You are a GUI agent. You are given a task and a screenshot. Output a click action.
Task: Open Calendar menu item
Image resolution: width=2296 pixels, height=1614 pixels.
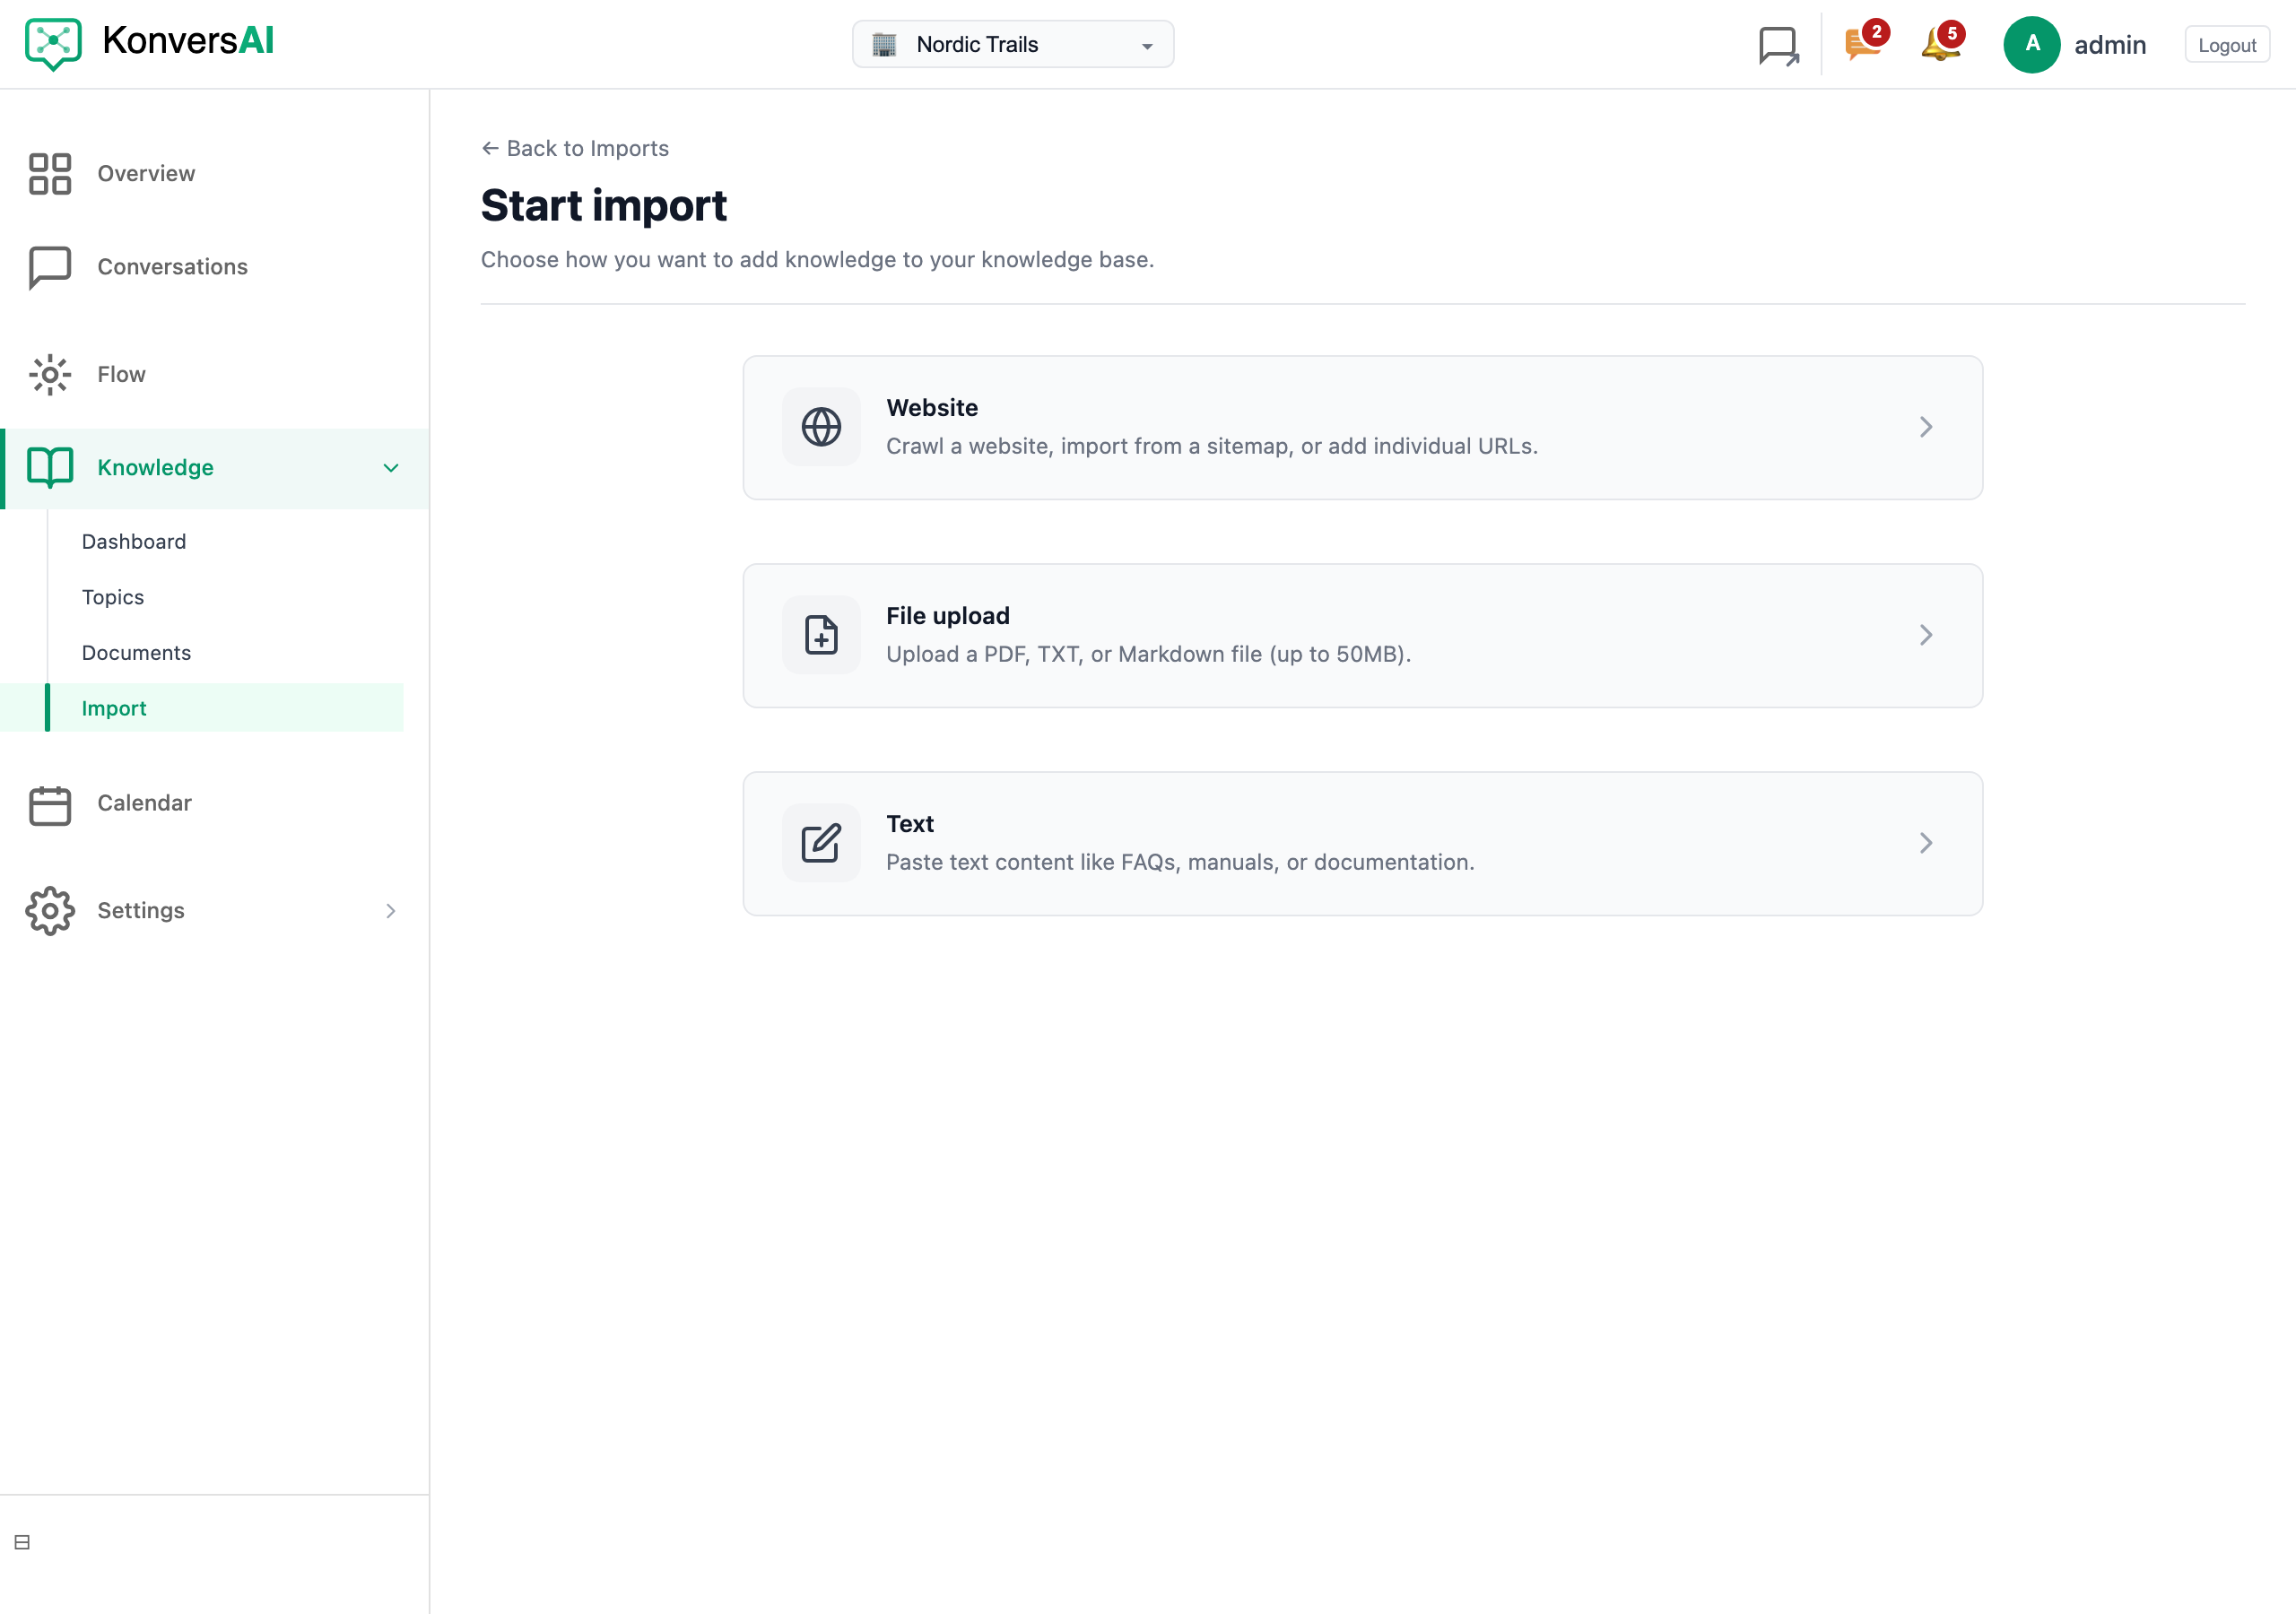(214, 804)
